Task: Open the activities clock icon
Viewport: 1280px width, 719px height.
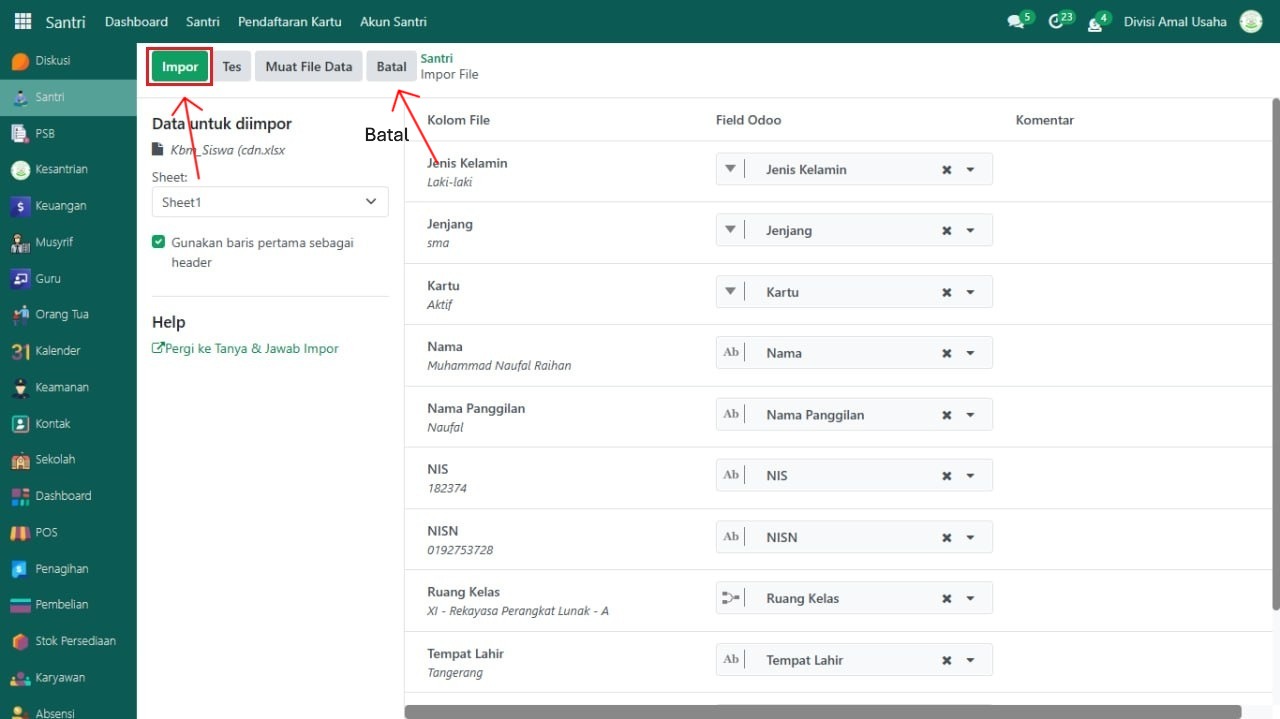Action: coord(1056,22)
